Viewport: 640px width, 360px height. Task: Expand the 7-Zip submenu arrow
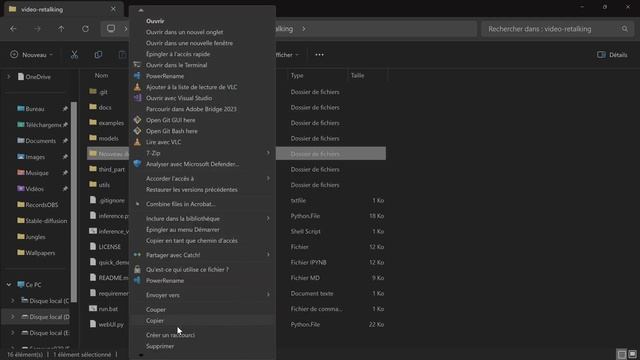[x=268, y=153]
